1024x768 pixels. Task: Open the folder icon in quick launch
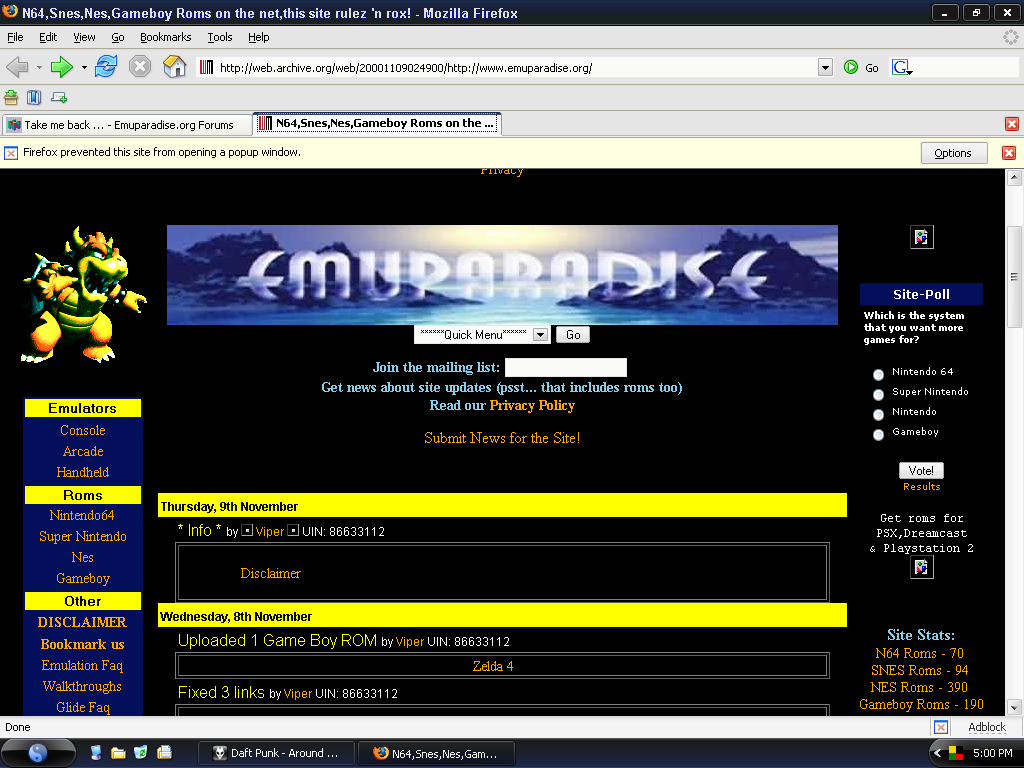coord(118,753)
